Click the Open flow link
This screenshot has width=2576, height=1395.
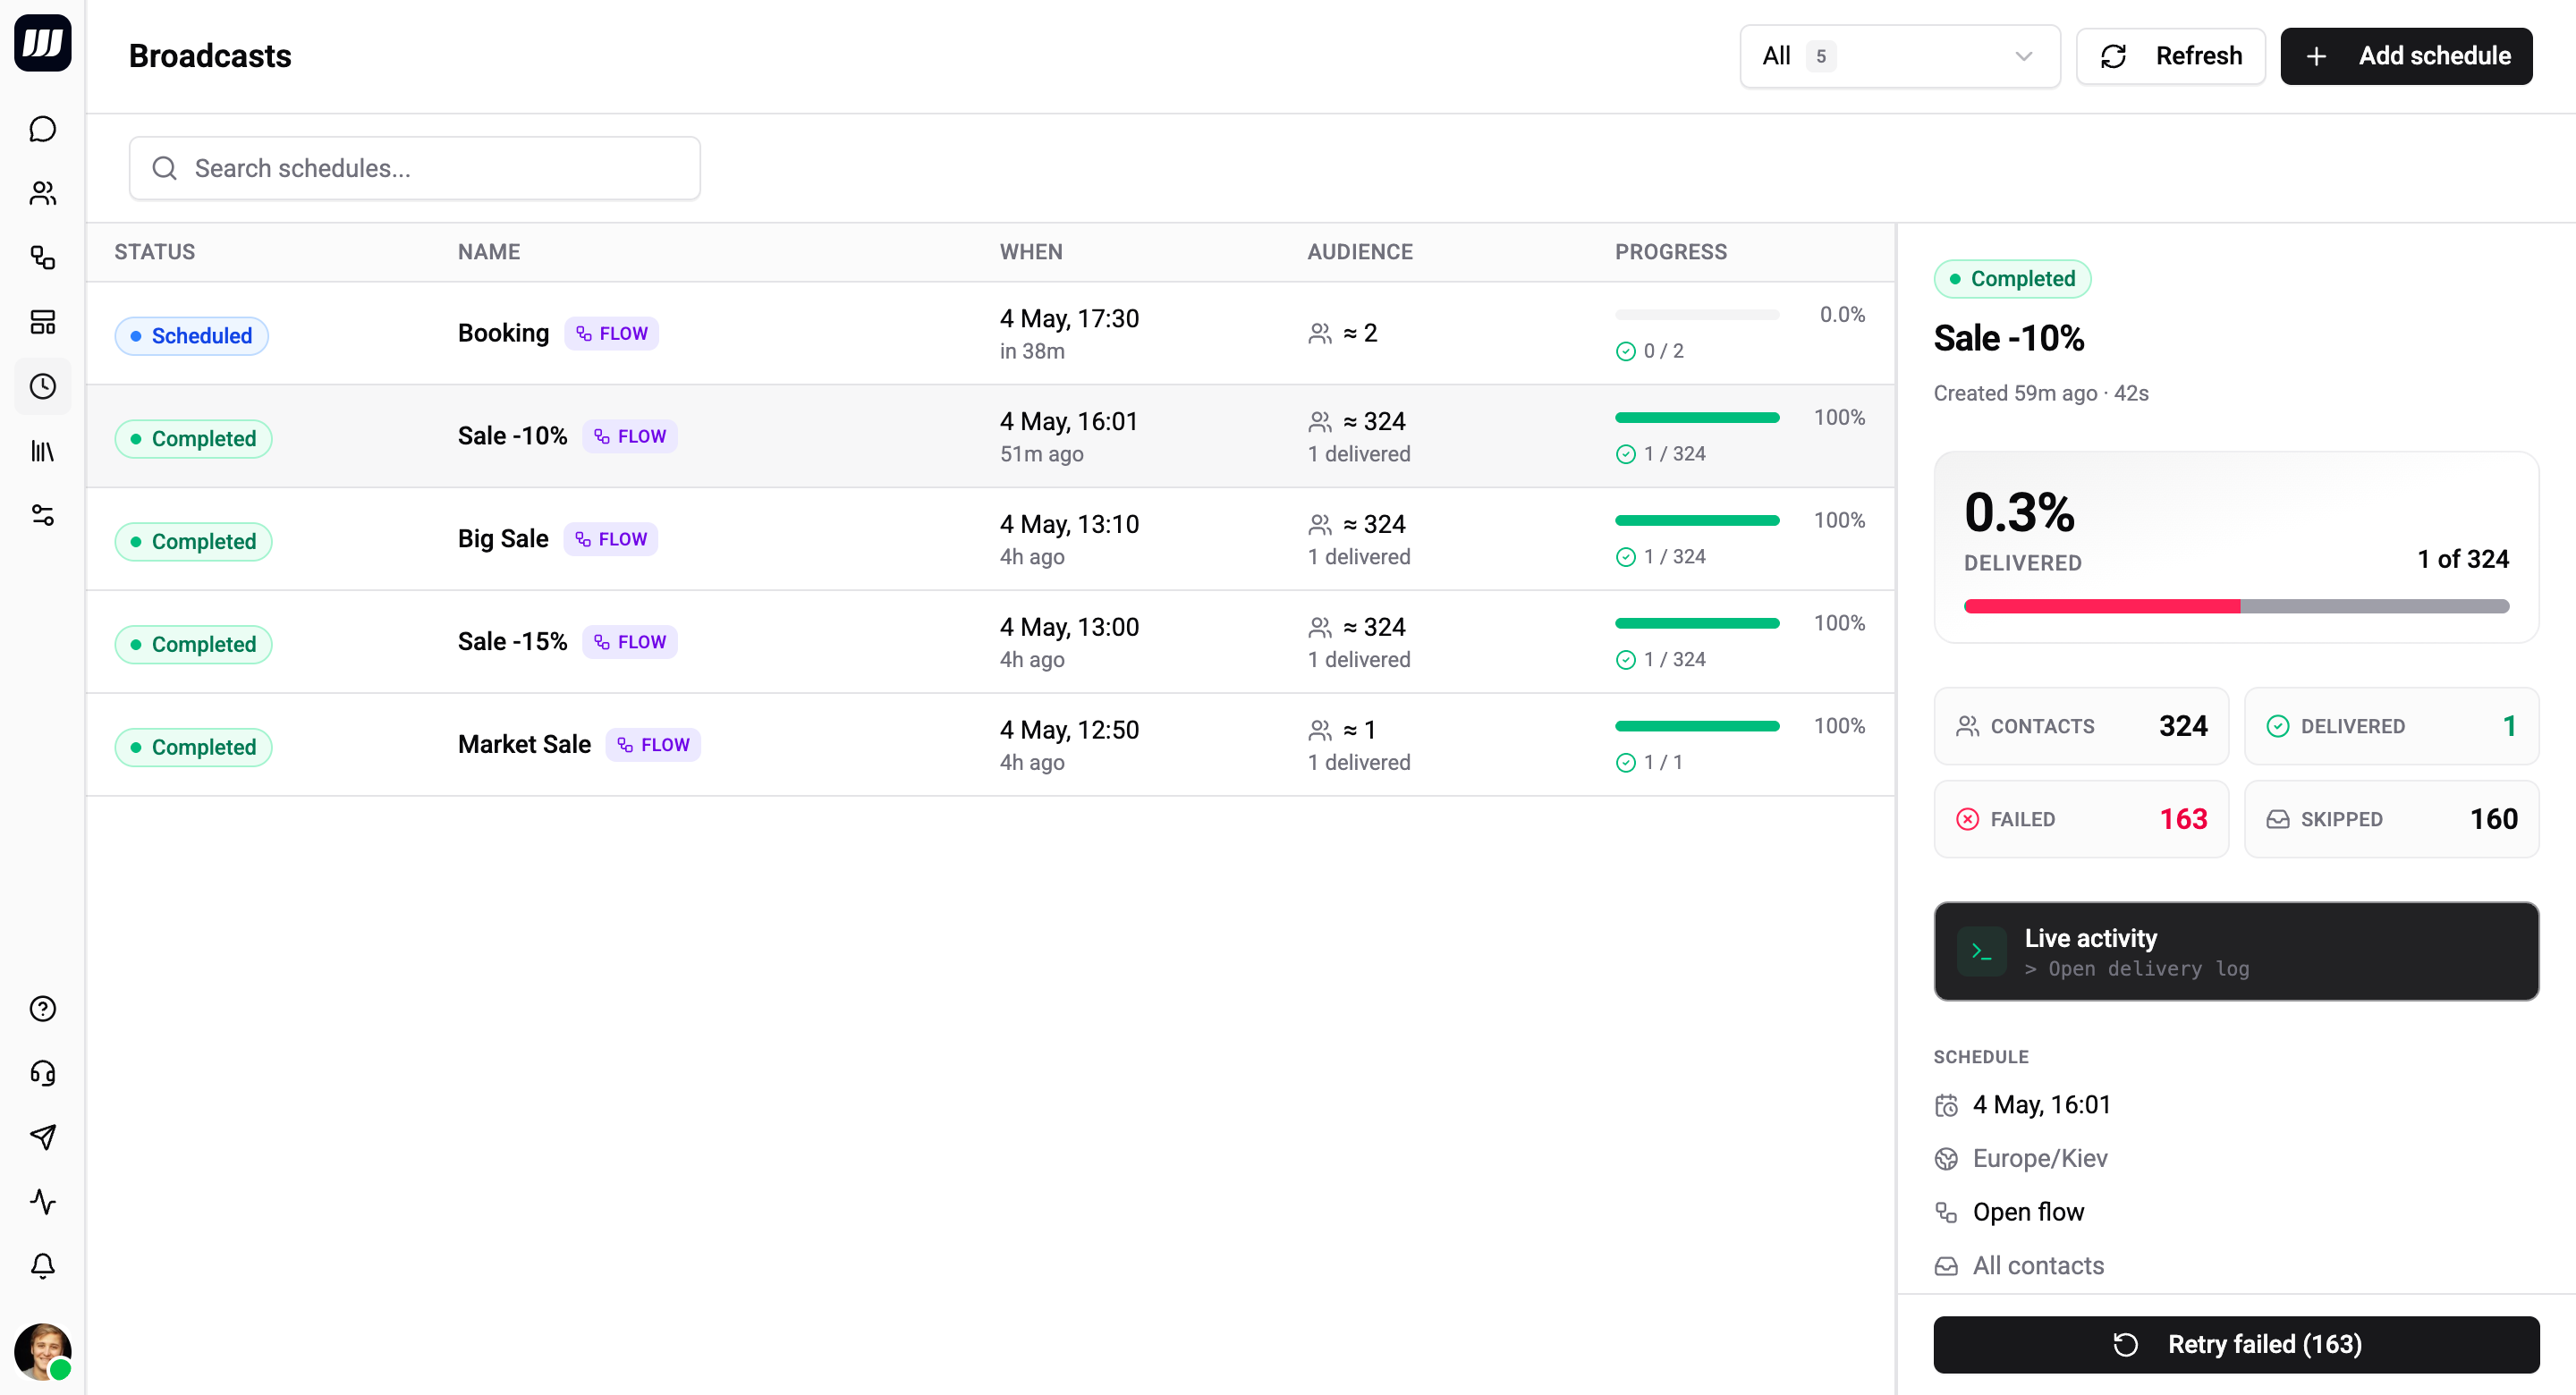point(2028,1212)
